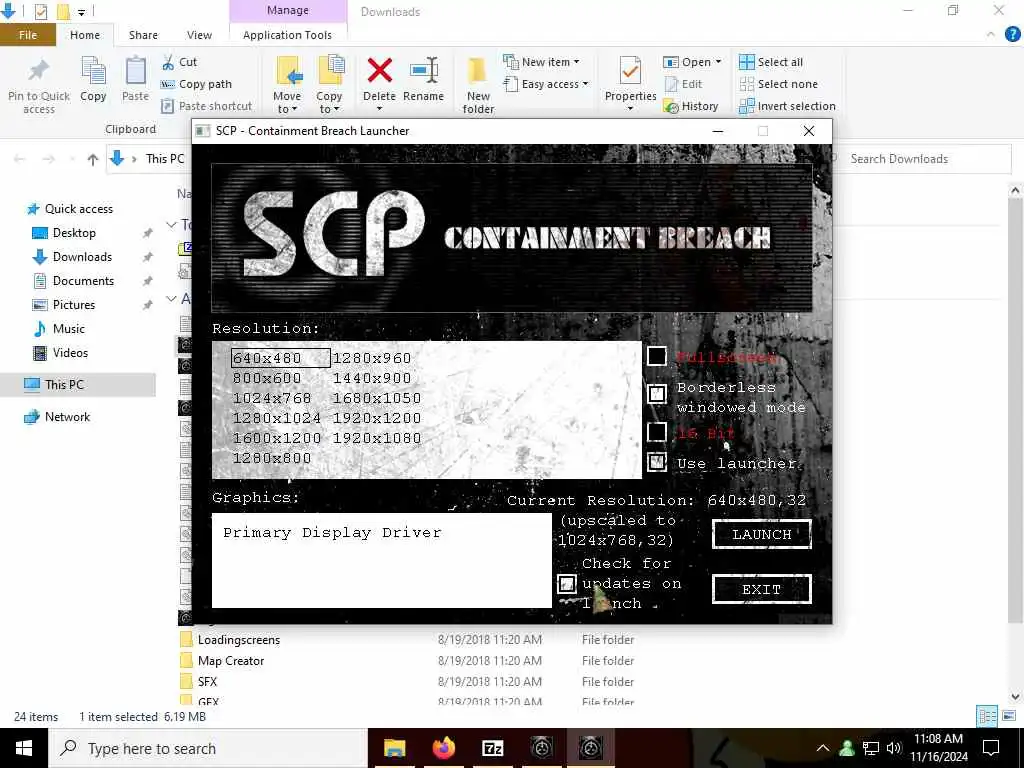Click the Pin to Quick access icon
This screenshot has height=768, width=1024.
pos(39,71)
